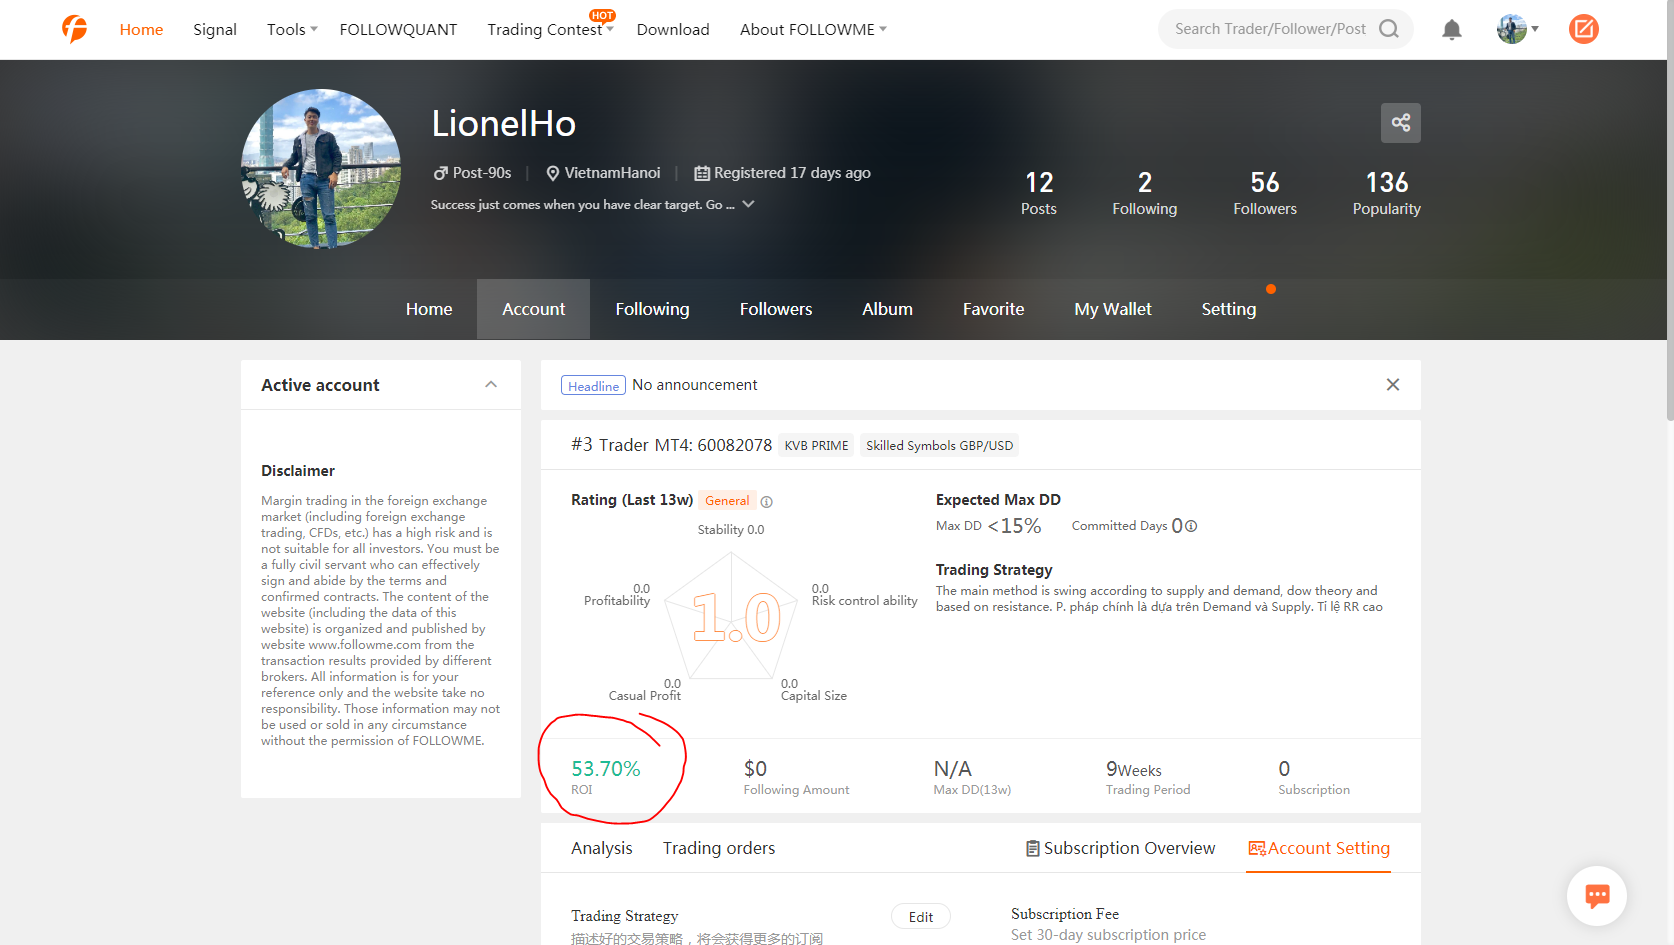
Task: Open Account Setting tab
Action: coord(1318,848)
